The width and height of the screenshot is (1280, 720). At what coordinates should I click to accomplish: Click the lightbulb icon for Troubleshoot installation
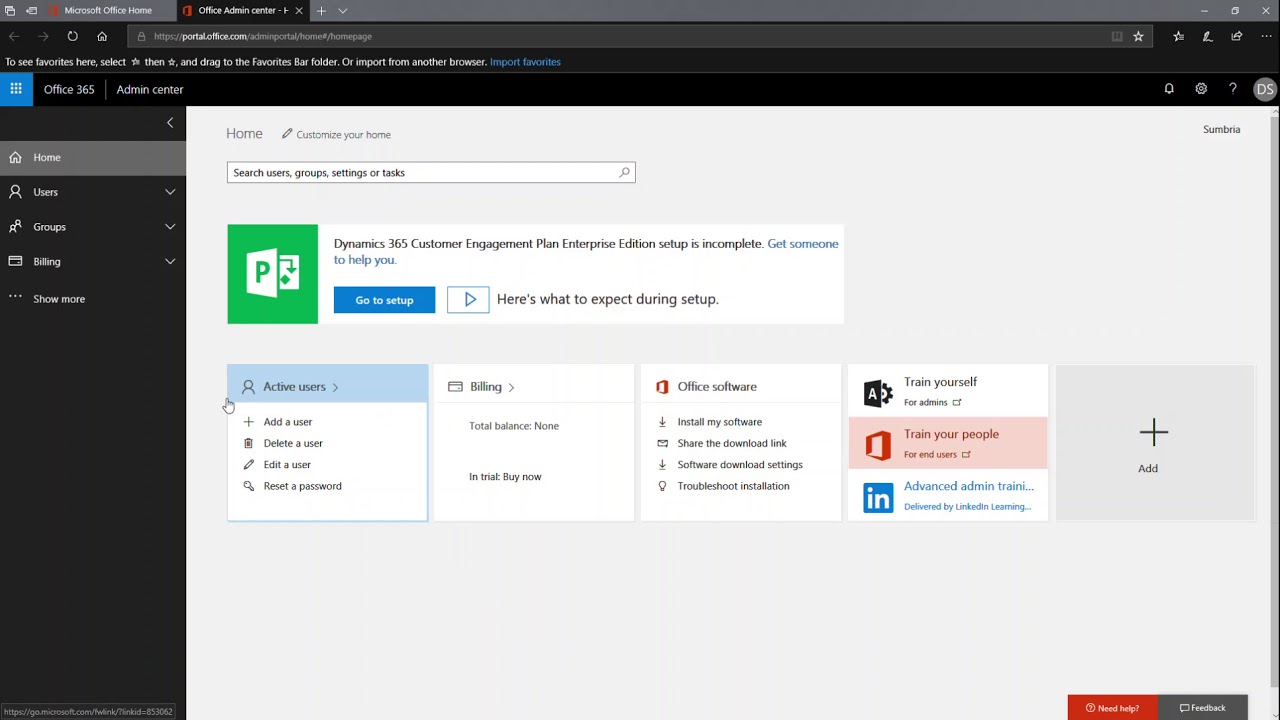[x=662, y=486]
